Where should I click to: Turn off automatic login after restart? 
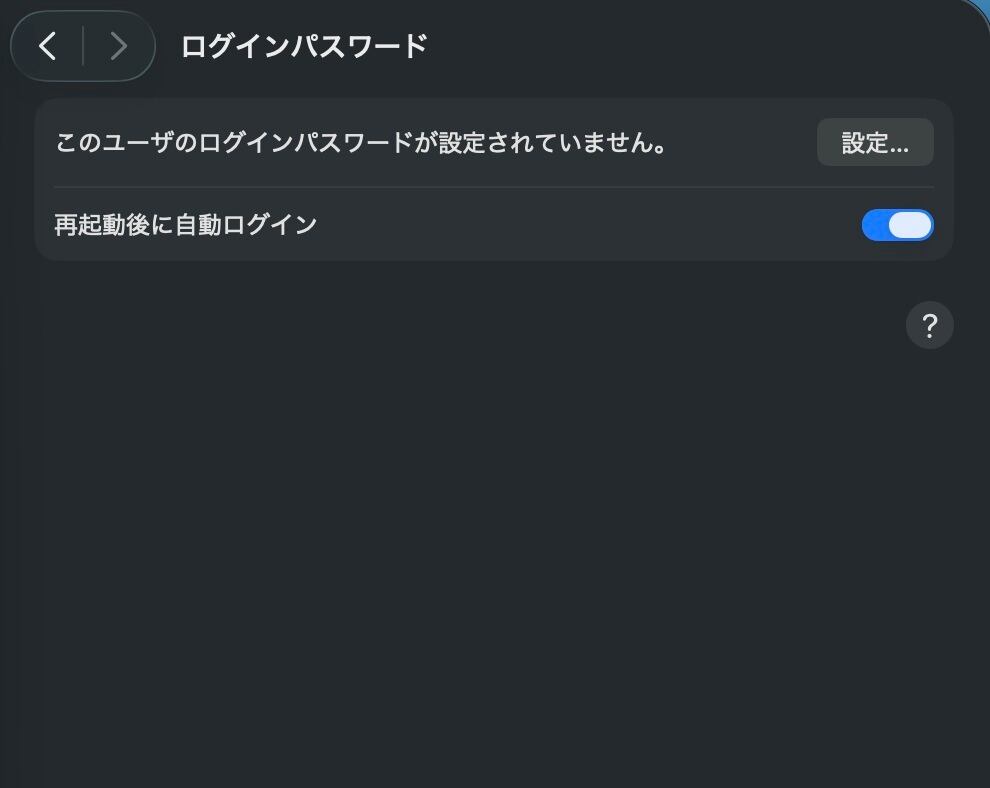point(897,225)
